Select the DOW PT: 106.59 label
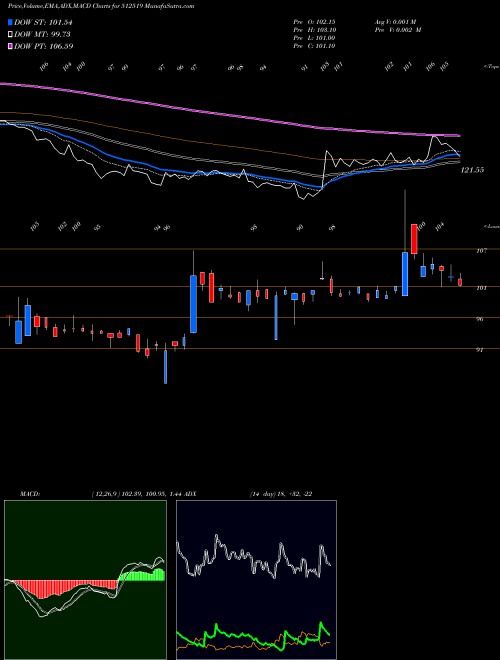The height and width of the screenshot is (660, 500). 44,46
